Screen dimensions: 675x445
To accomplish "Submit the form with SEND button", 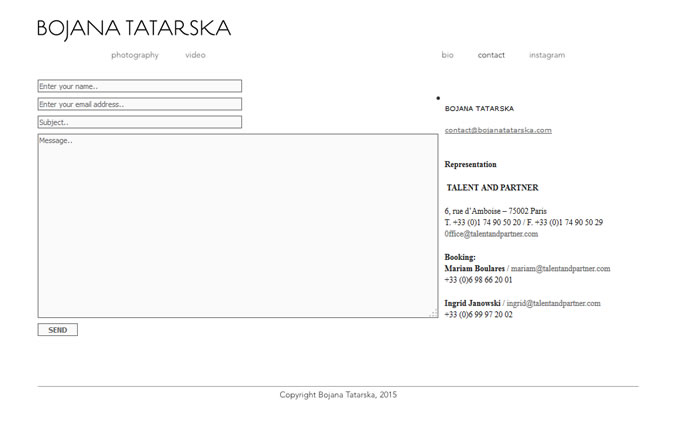I will point(58,330).
